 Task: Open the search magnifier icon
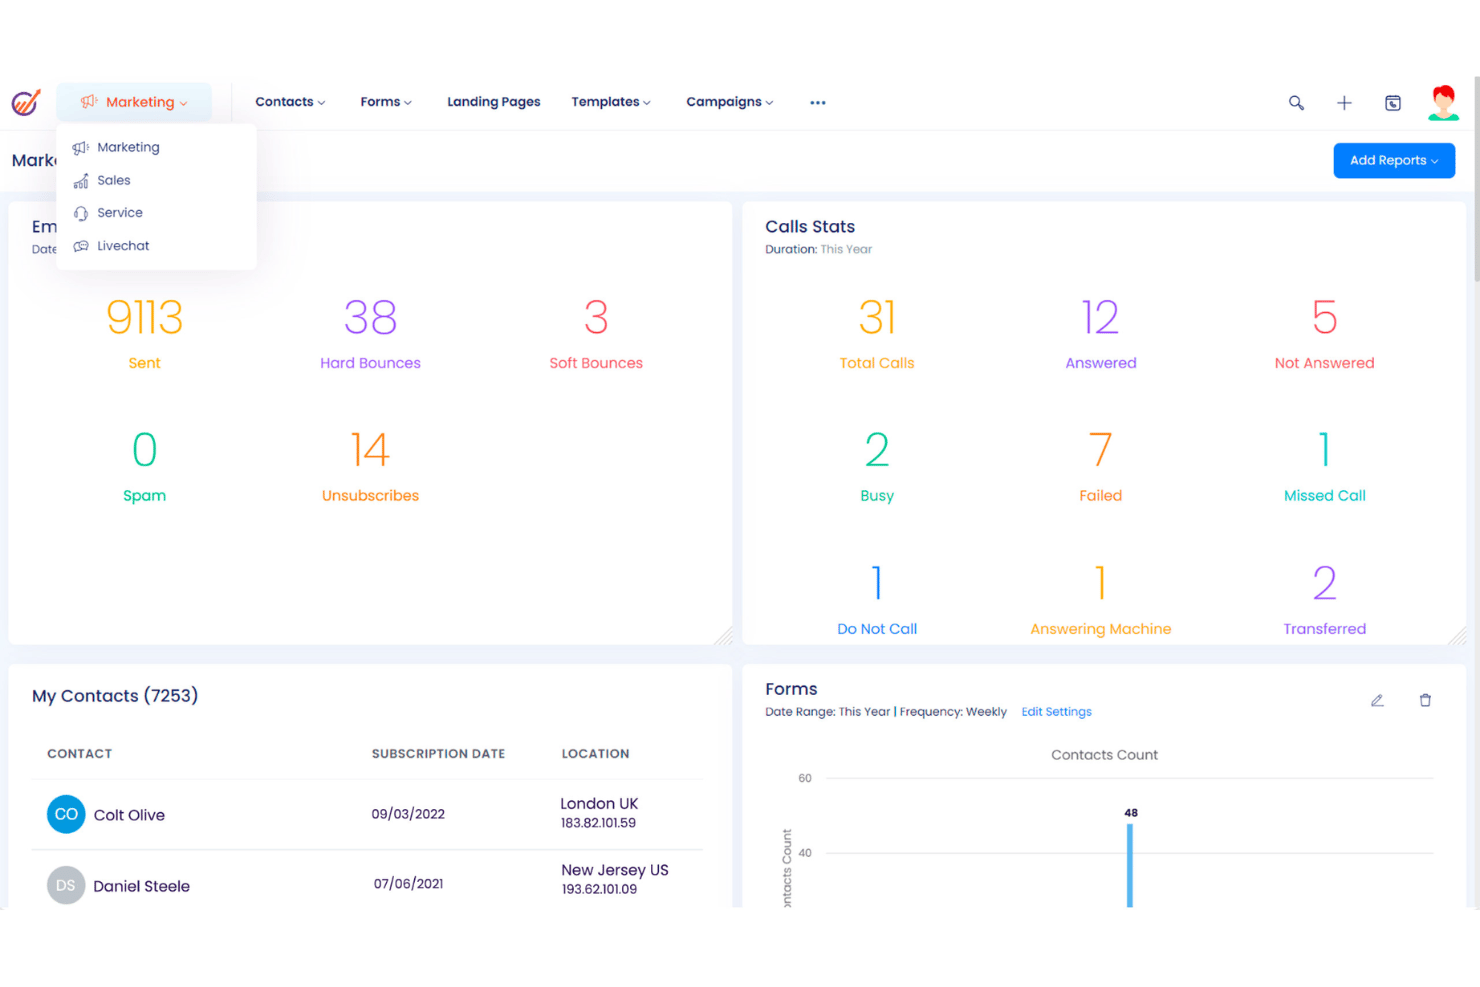[x=1296, y=103]
